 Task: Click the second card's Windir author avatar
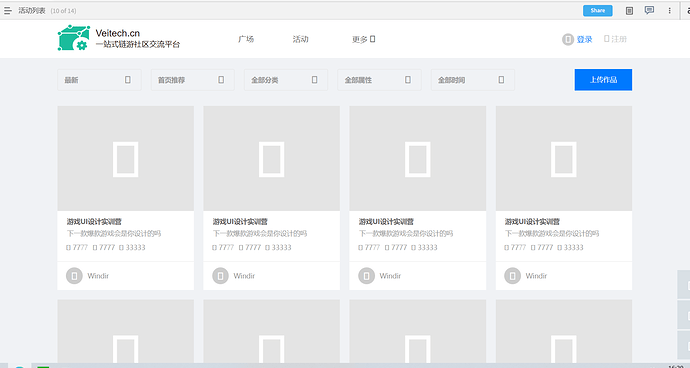220,276
